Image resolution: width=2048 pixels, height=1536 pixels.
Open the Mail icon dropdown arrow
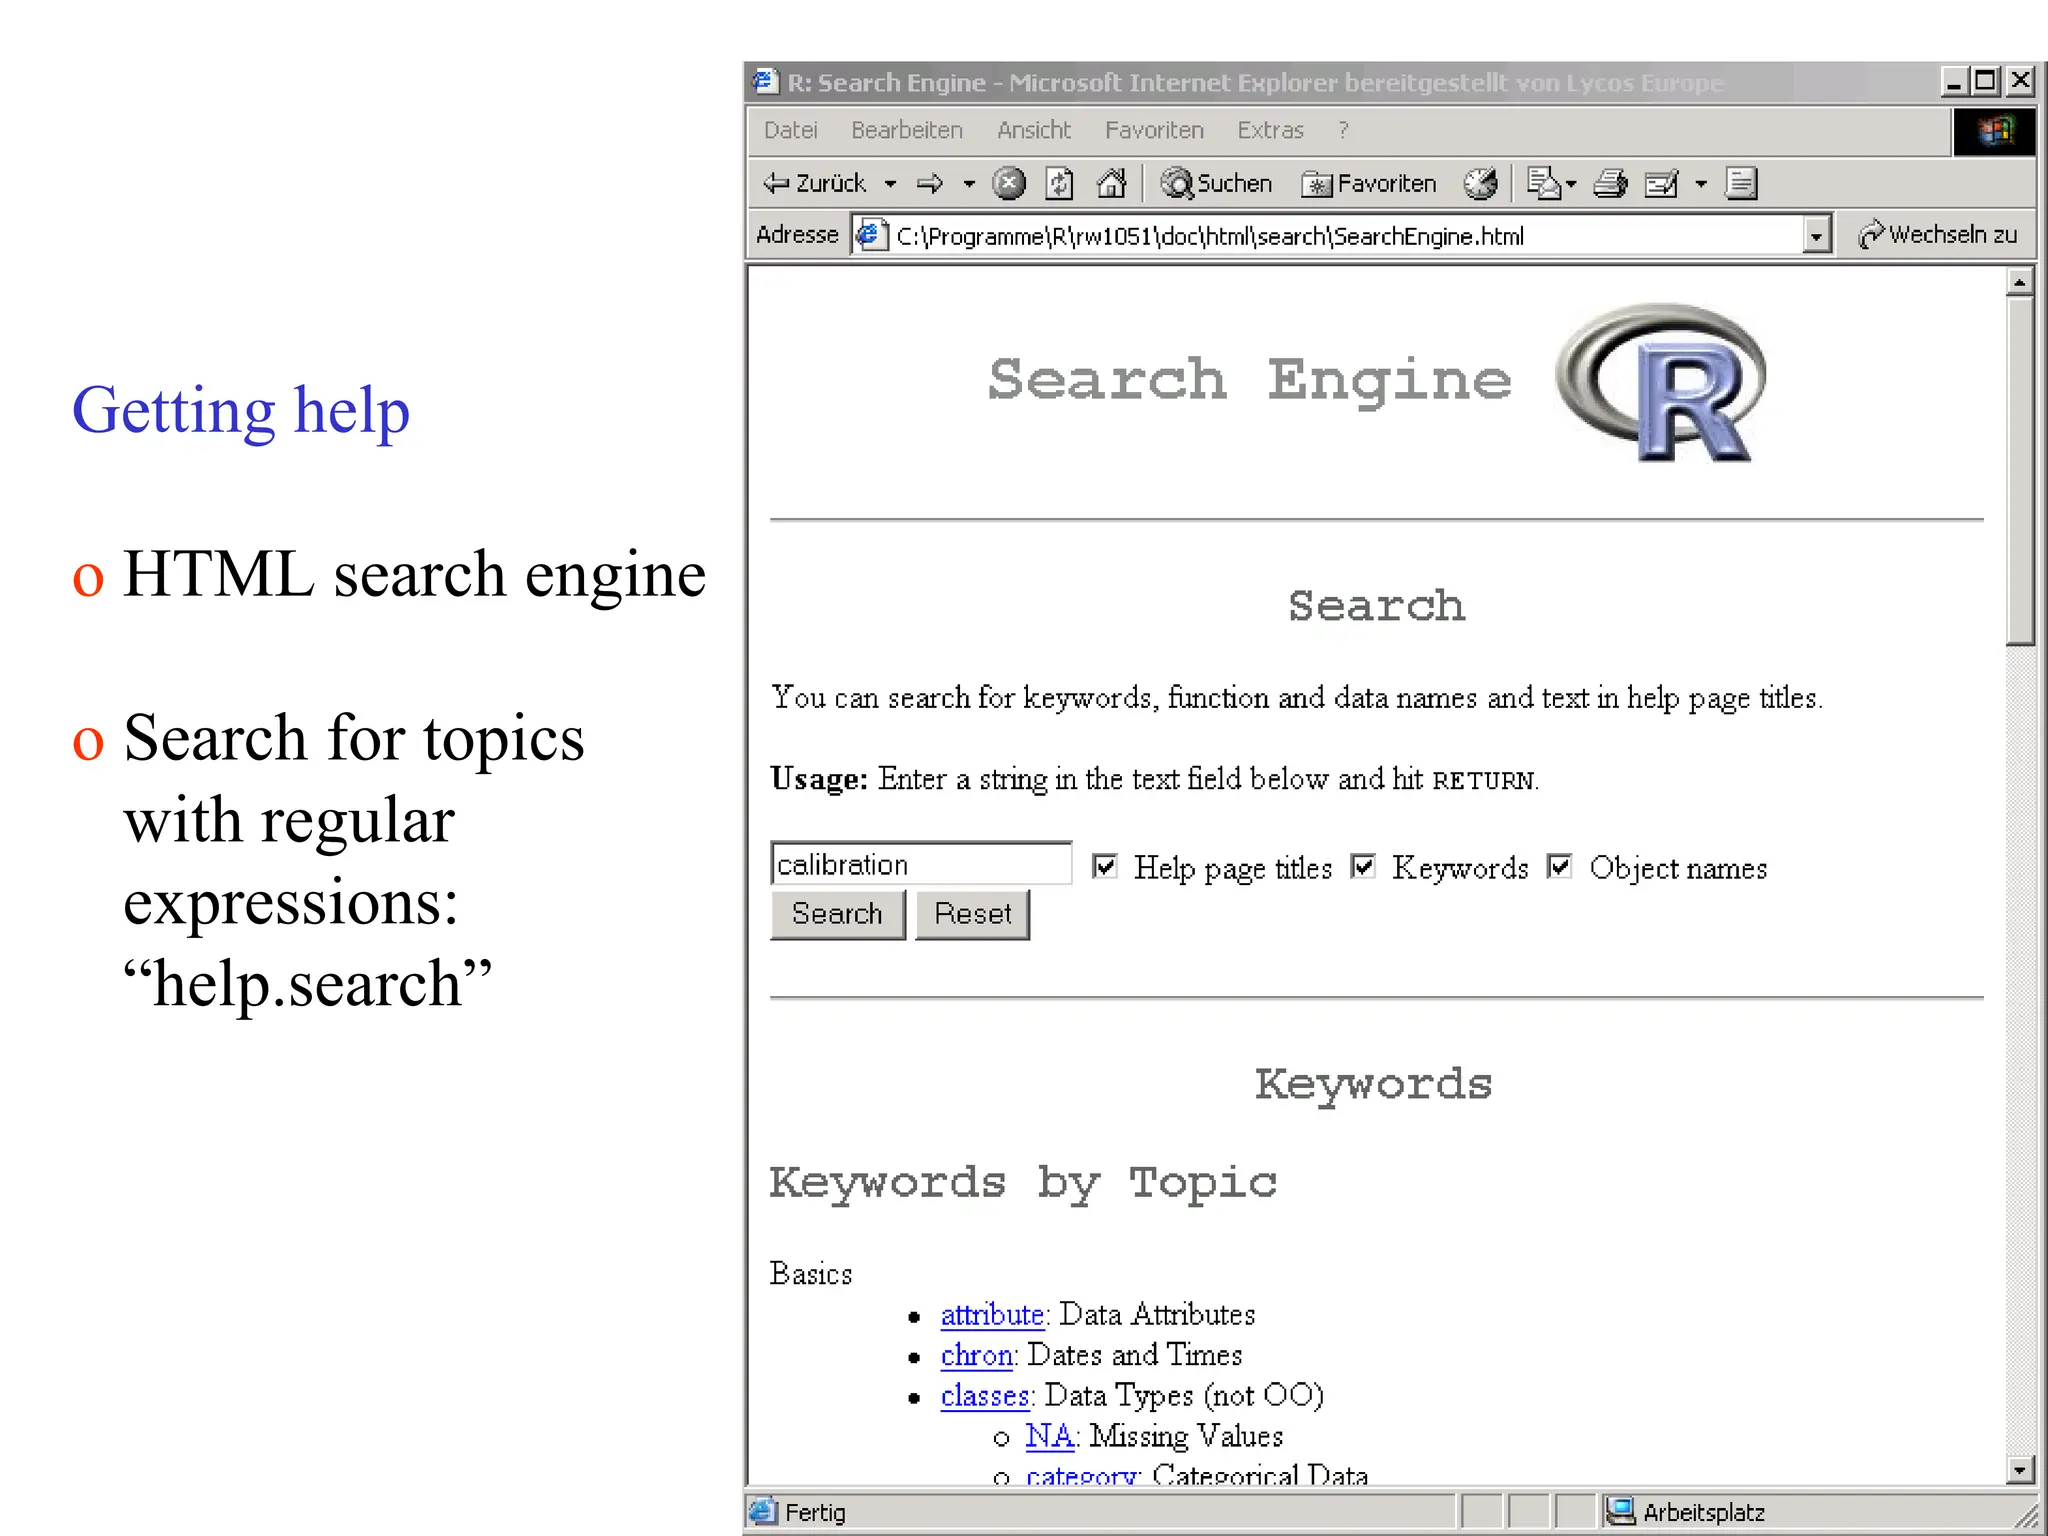(1571, 184)
